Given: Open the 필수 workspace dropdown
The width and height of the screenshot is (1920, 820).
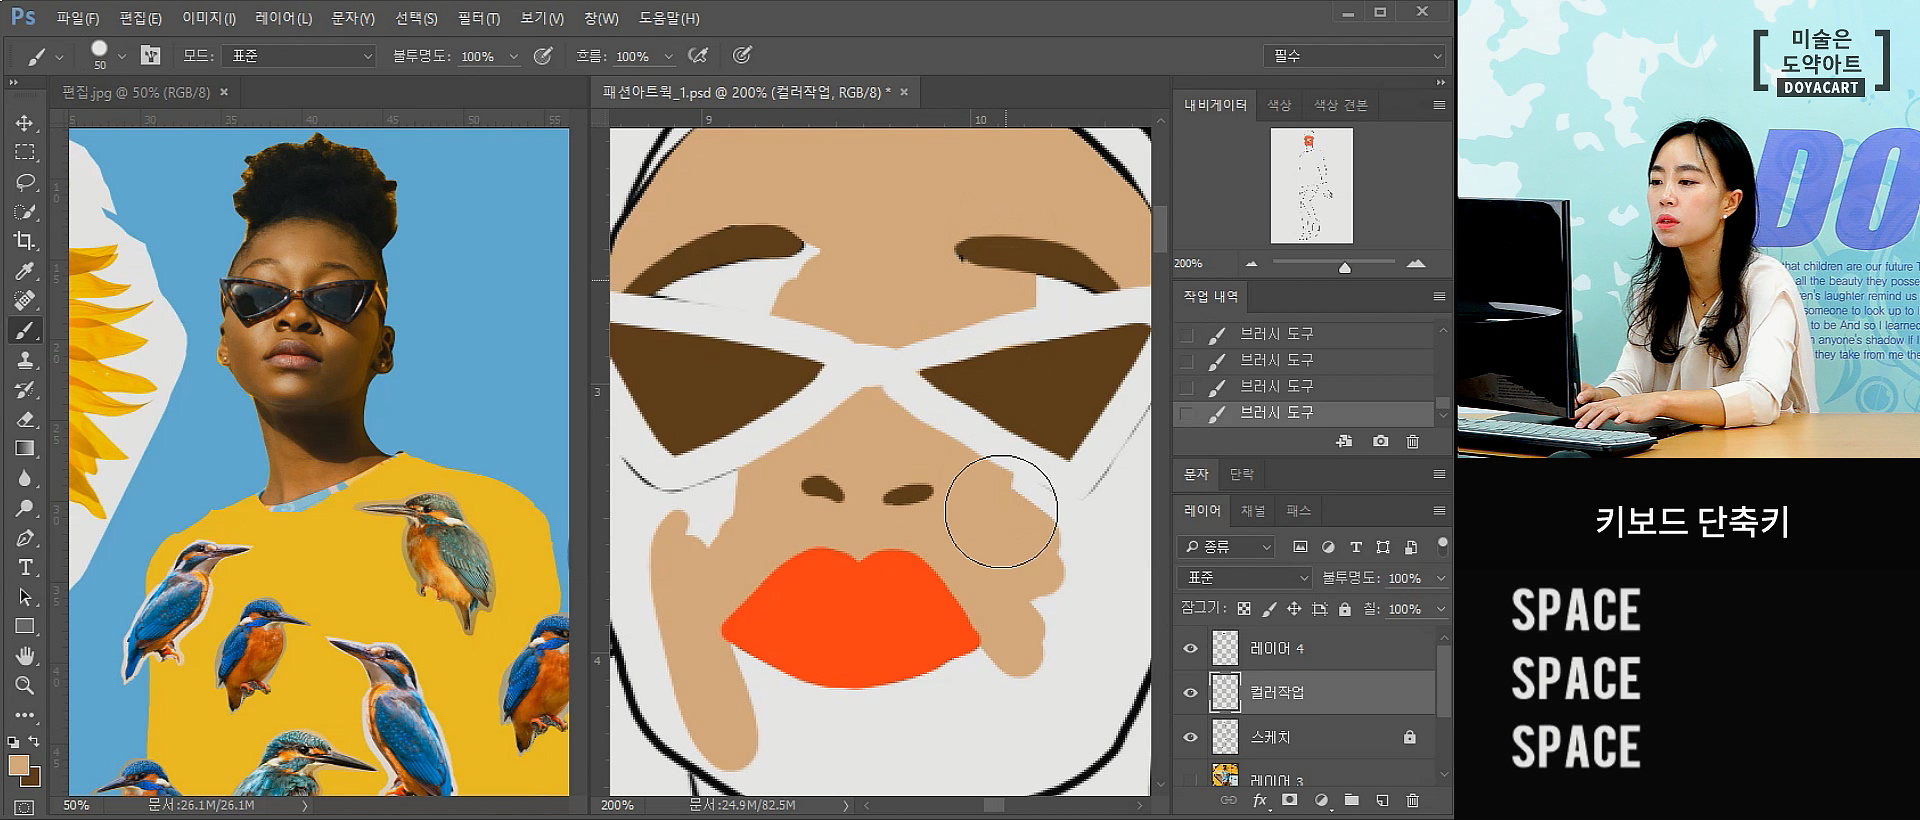Looking at the screenshot, I should 1354,56.
